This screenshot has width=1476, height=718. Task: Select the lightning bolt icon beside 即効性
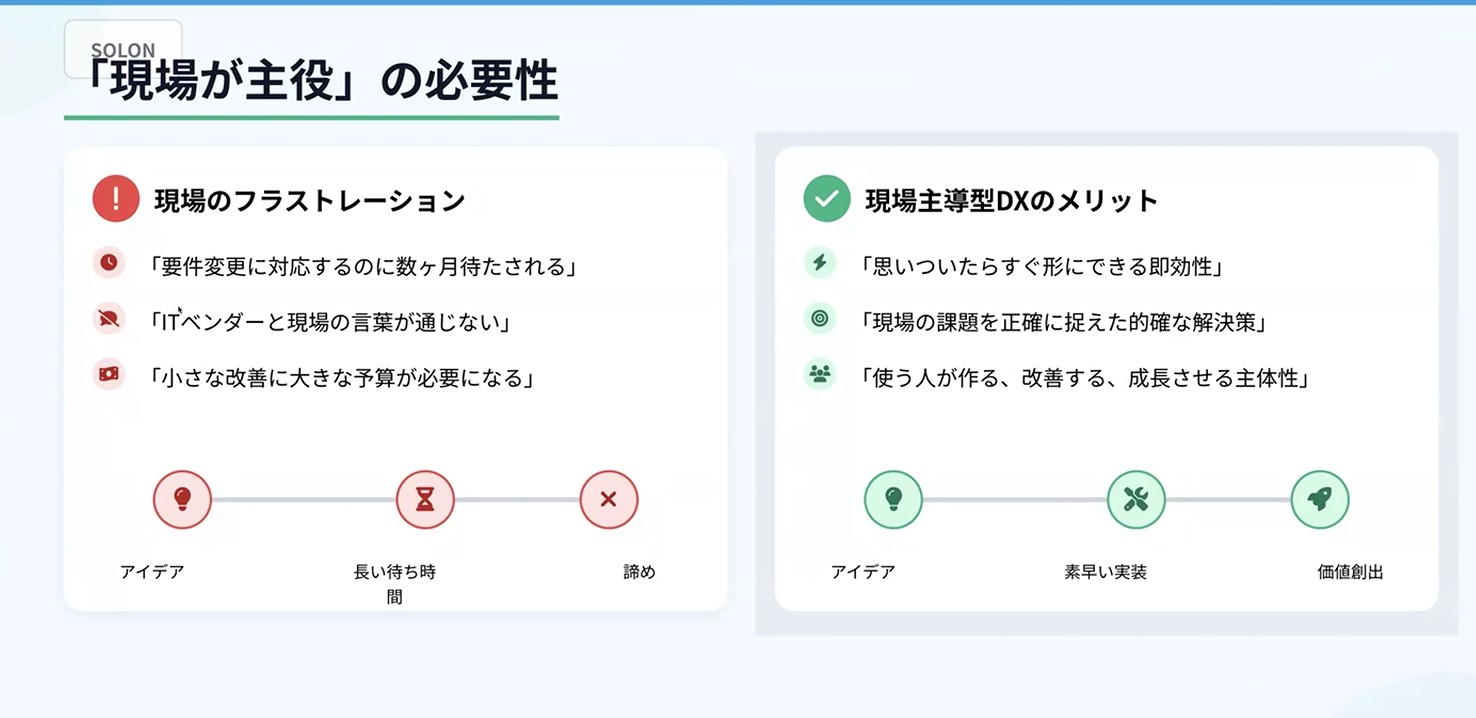pos(820,263)
